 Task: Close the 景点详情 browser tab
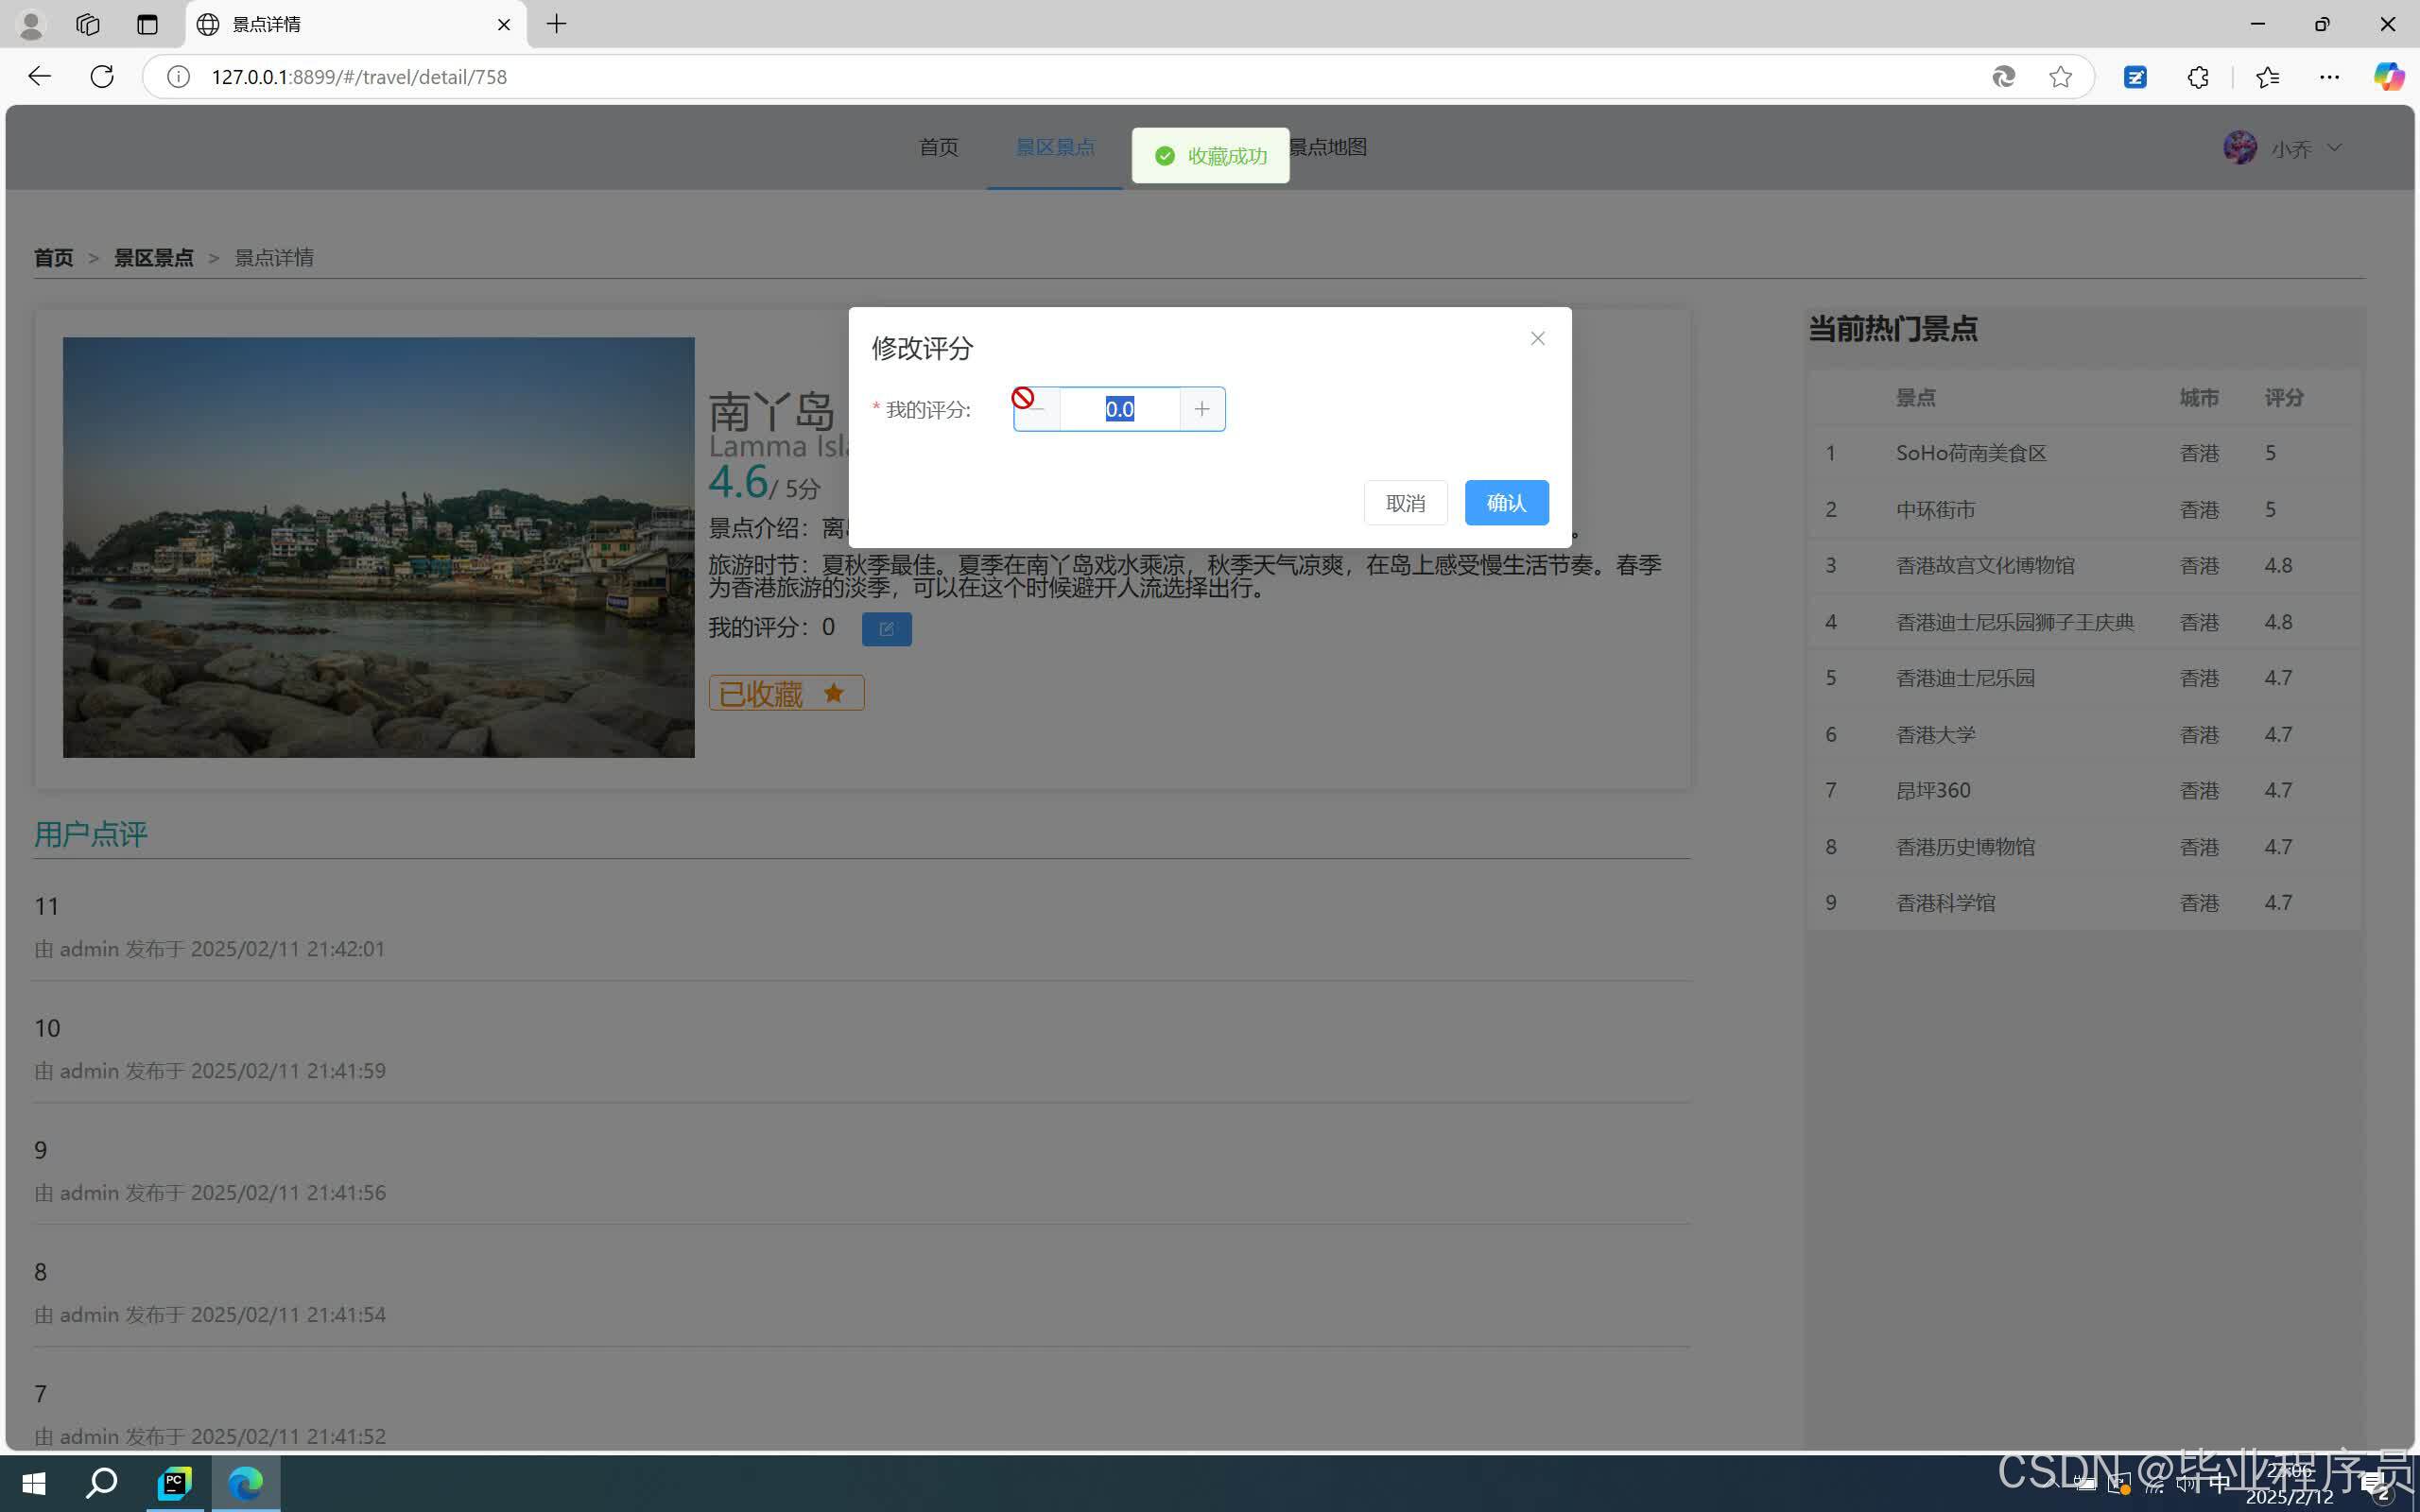(x=504, y=25)
